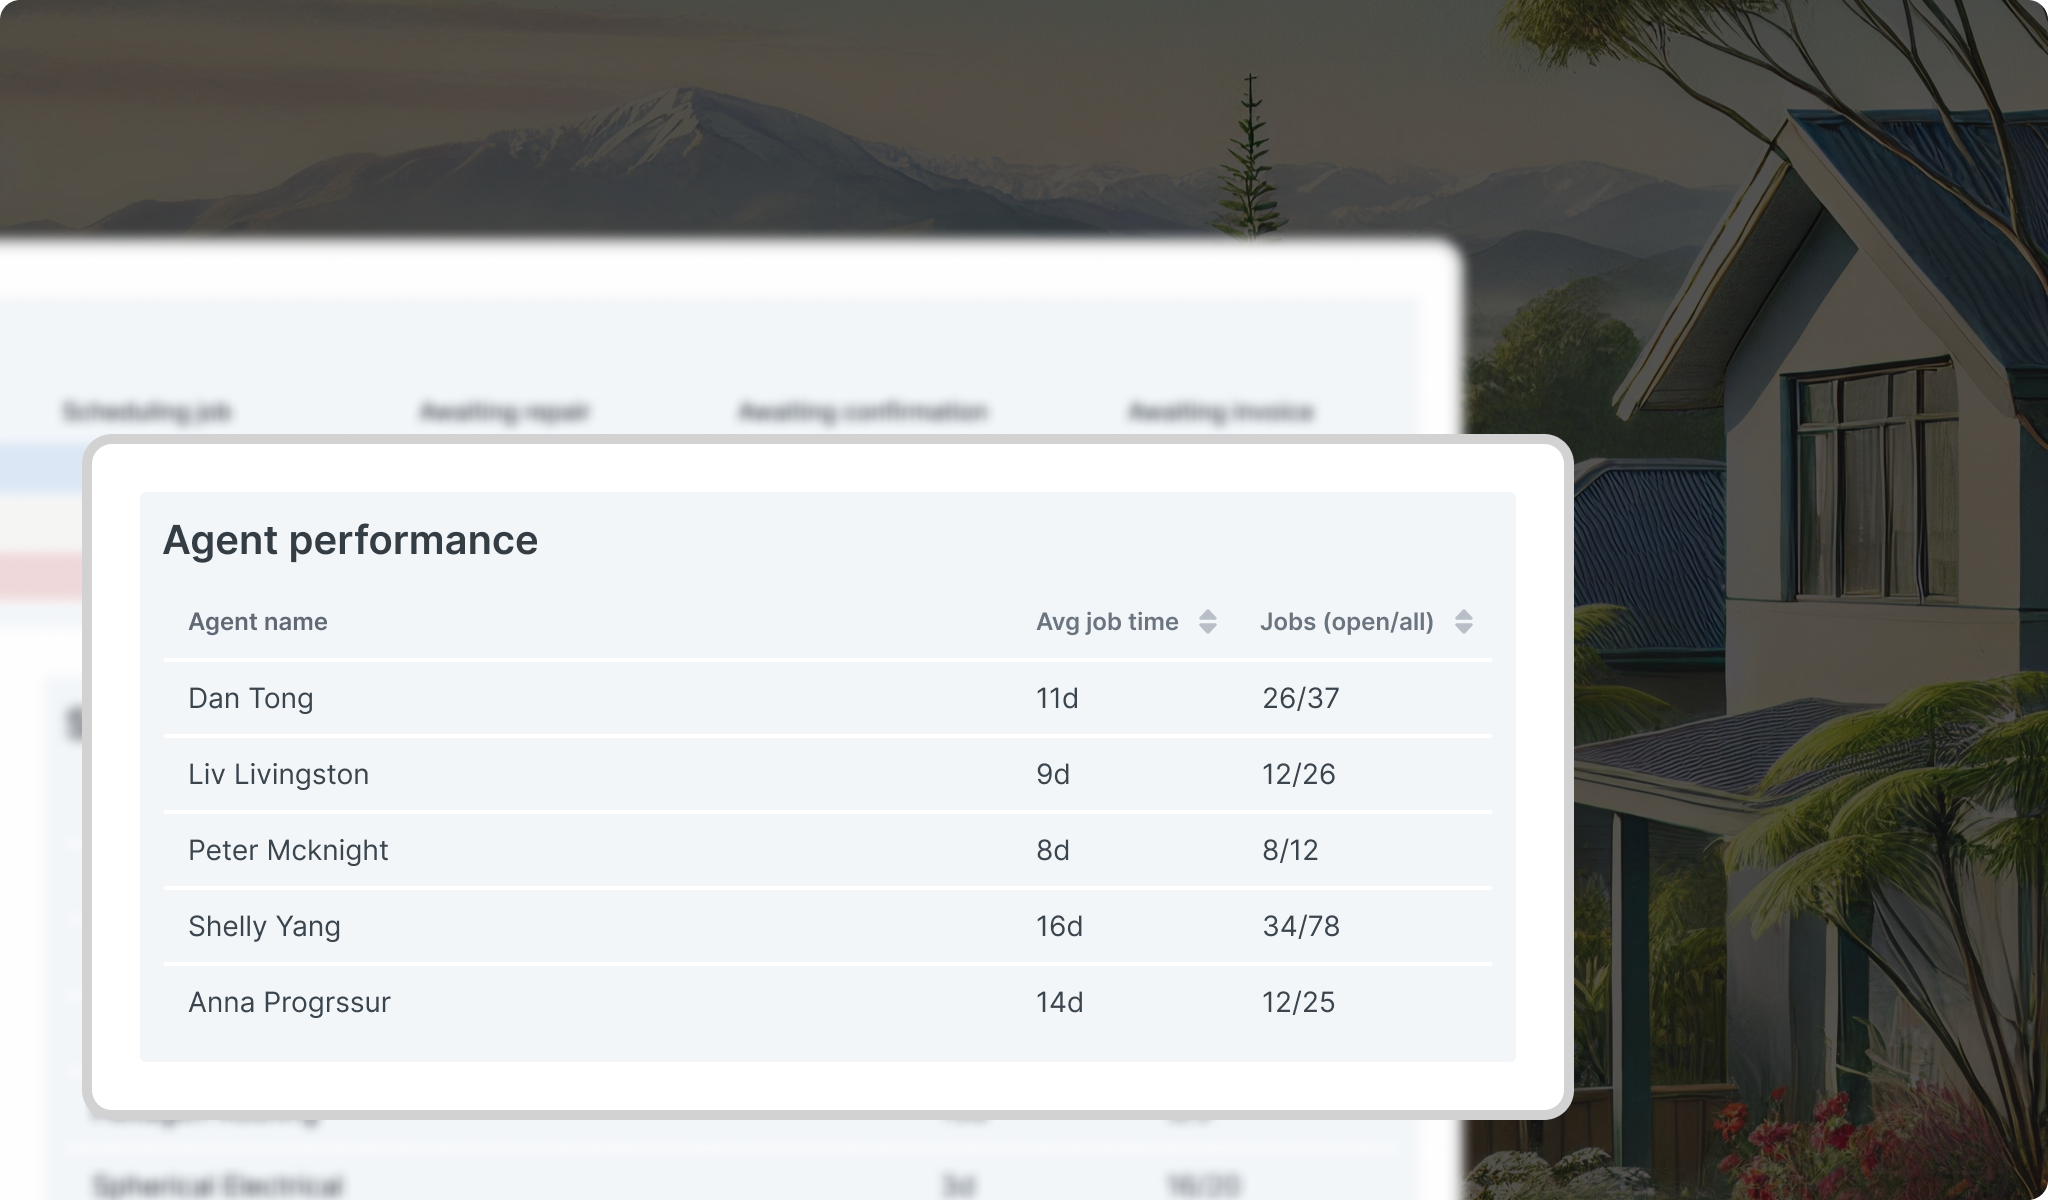Viewport: 2048px width, 1200px height.
Task: Click Dan Tong's 11d job time
Action: pos(1057,698)
